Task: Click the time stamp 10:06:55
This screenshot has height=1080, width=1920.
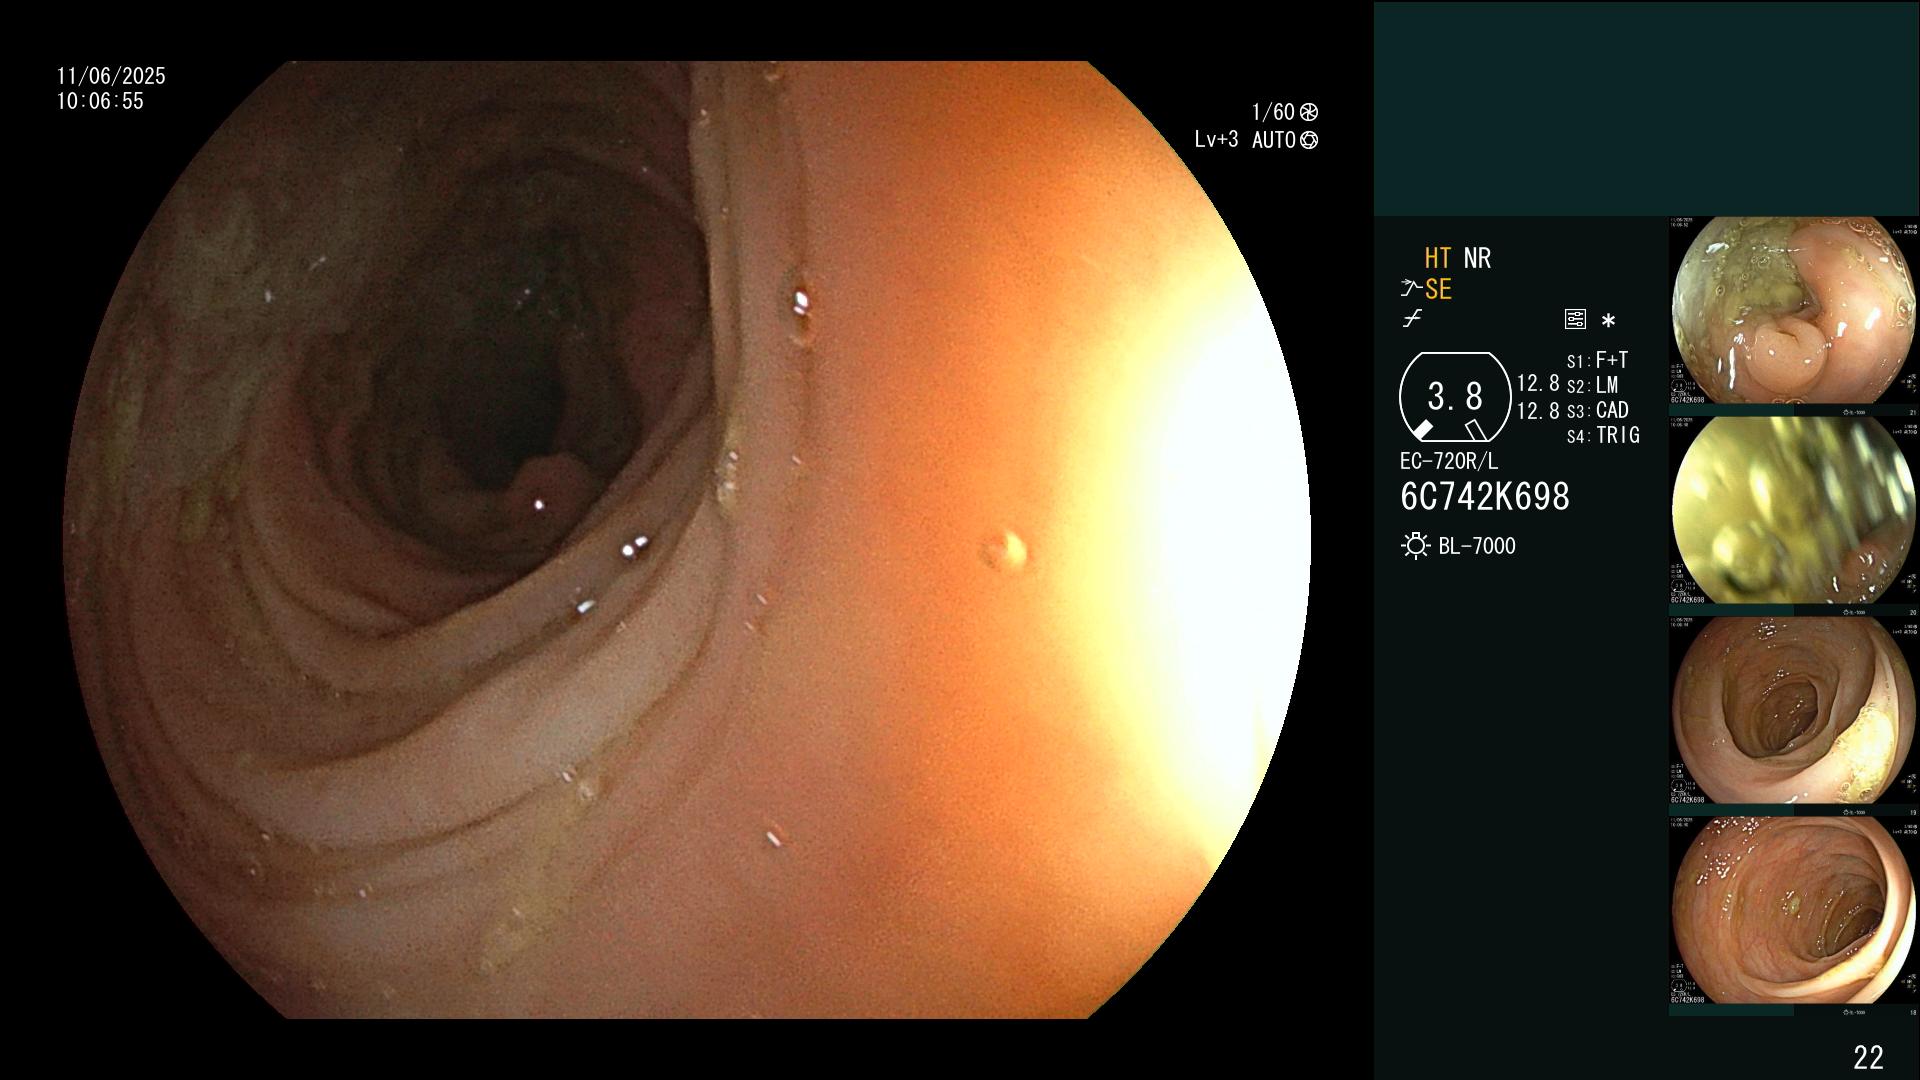Action: [x=100, y=101]
